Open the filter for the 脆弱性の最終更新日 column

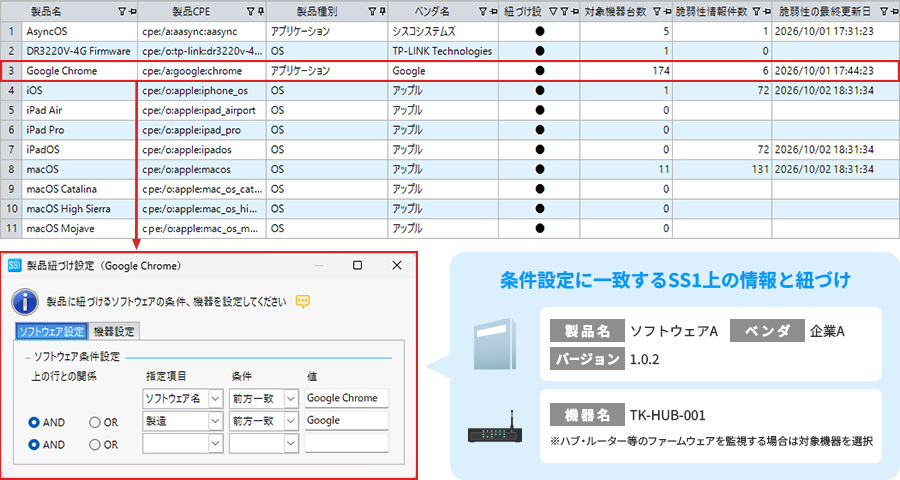tap(884, 11)
